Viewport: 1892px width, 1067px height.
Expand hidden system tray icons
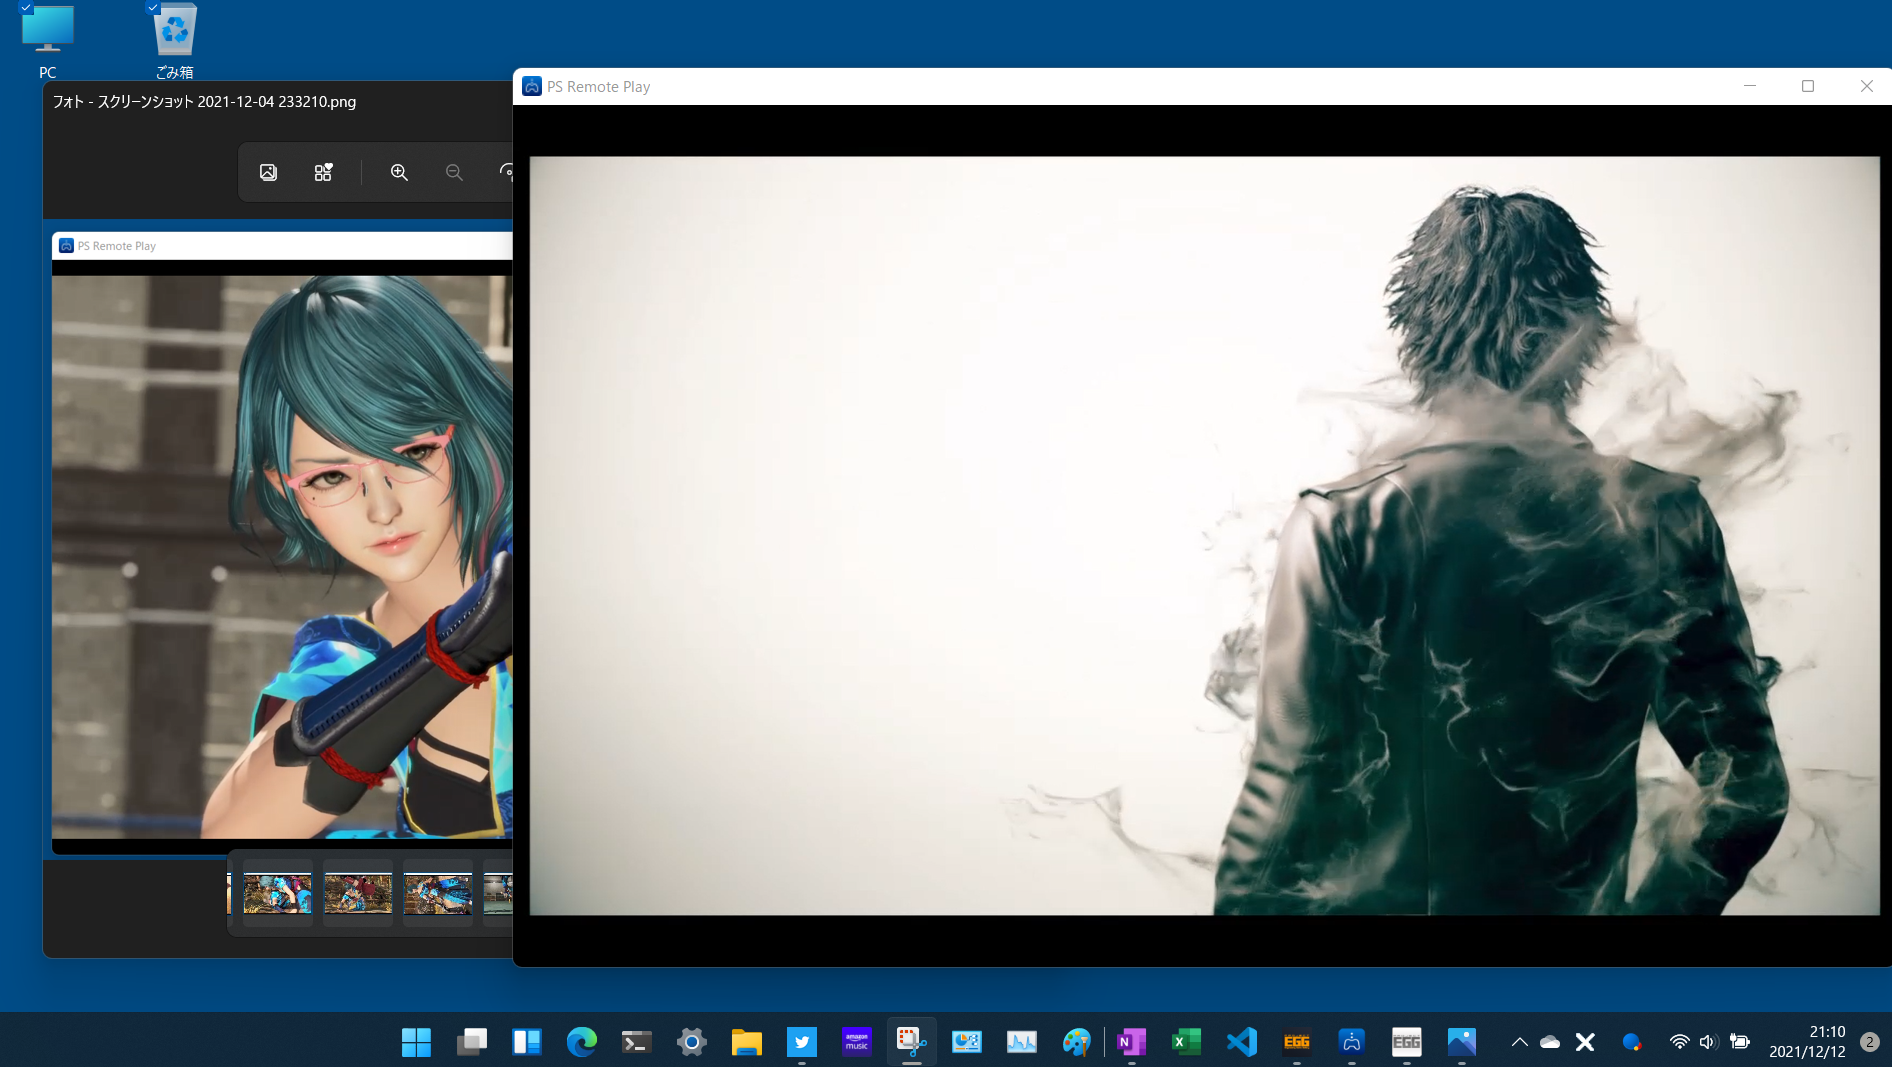[x=1519, y=1042]
